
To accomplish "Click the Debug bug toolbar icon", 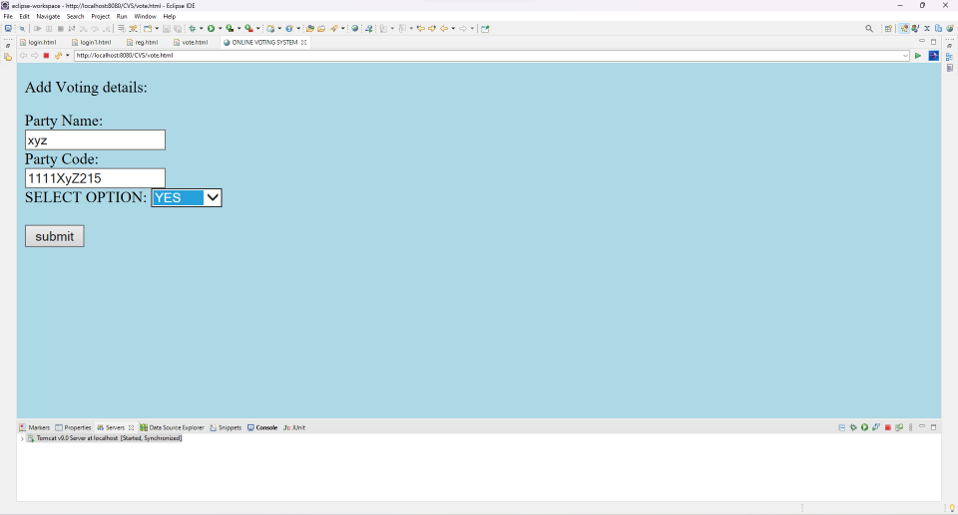I will [192, 28].
